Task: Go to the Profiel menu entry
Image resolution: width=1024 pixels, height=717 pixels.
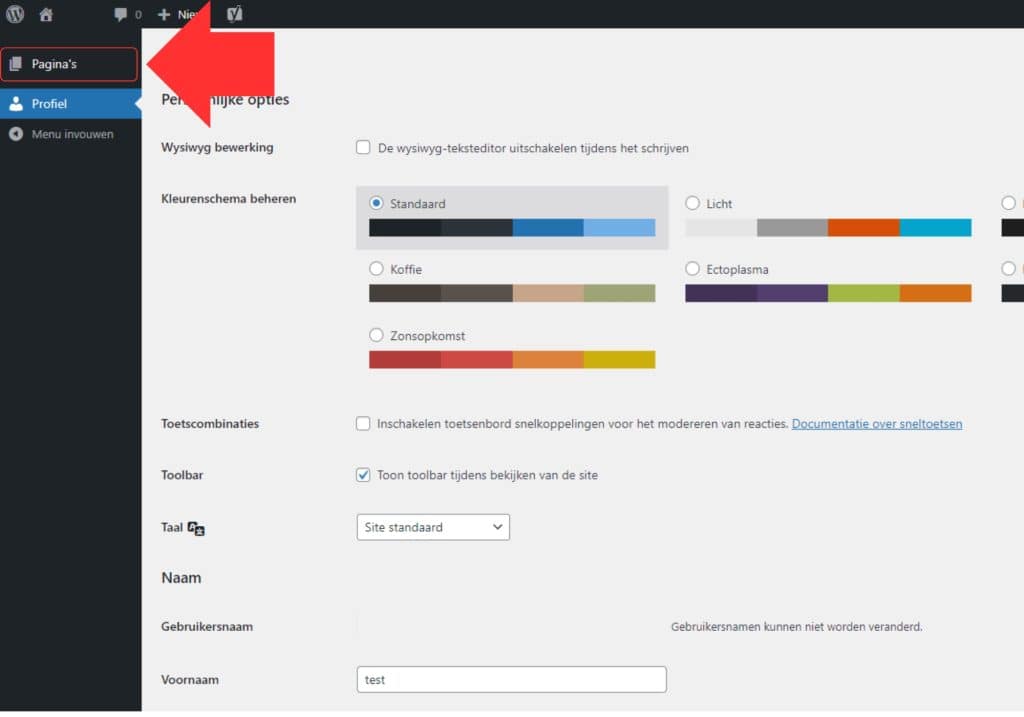Action: pos(50,102)
